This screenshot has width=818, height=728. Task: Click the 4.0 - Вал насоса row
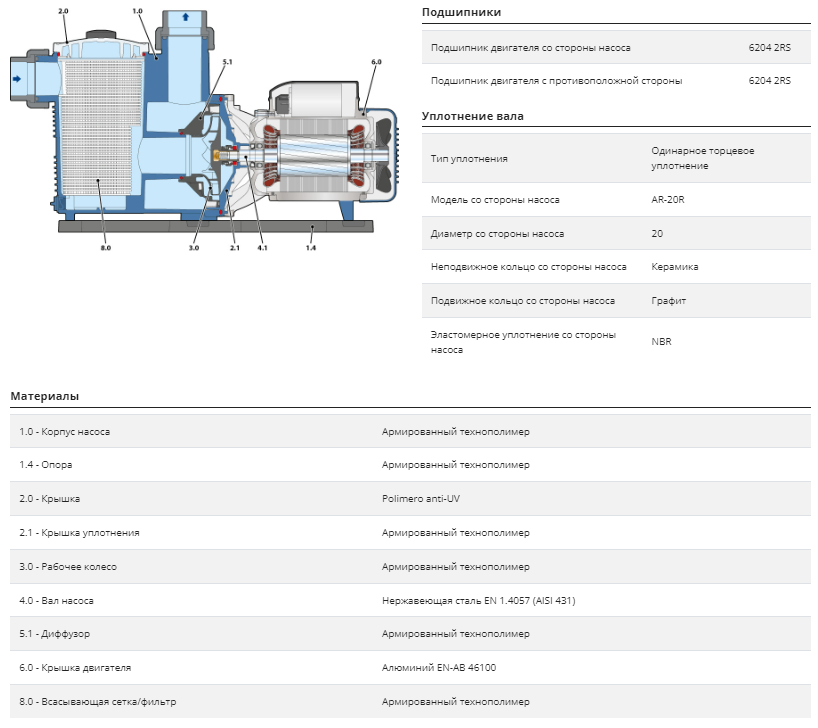pos(410,601)
